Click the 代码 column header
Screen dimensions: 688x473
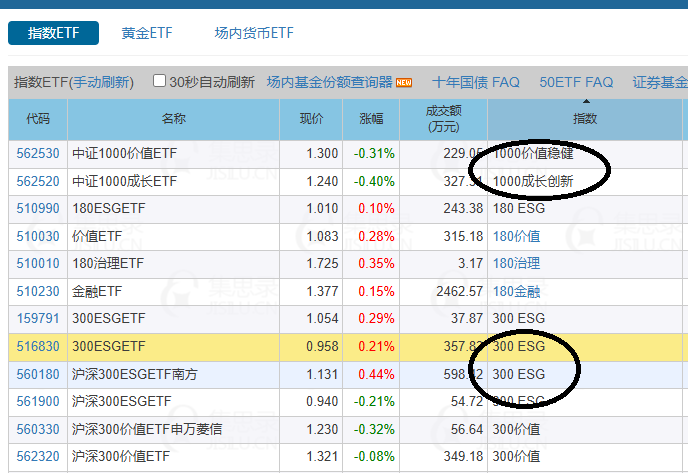(37, 119)
